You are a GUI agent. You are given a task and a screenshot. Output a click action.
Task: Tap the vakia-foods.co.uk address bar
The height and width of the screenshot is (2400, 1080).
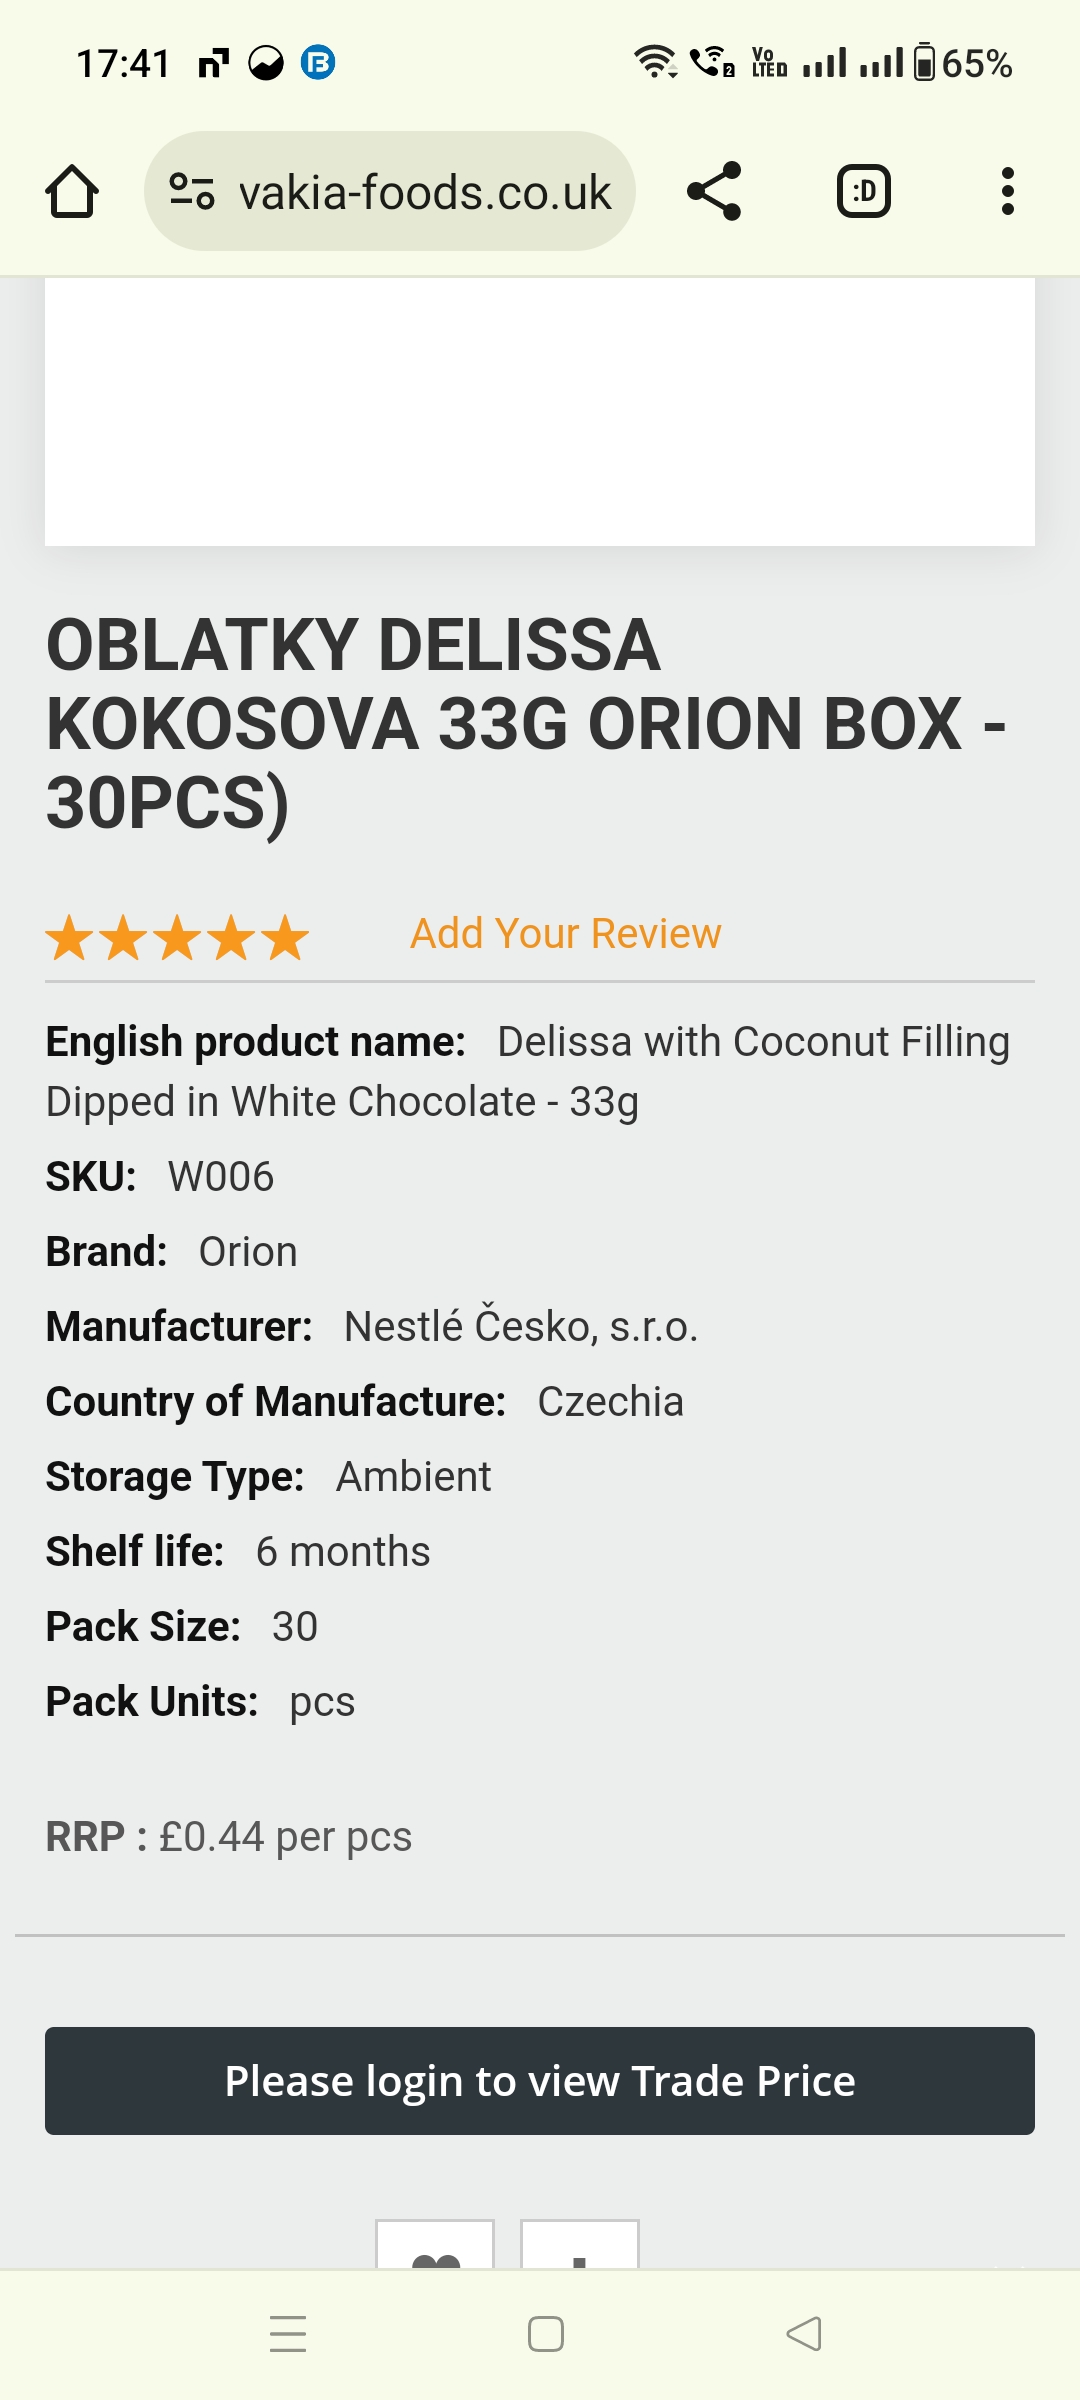click(x=390, y=191)
